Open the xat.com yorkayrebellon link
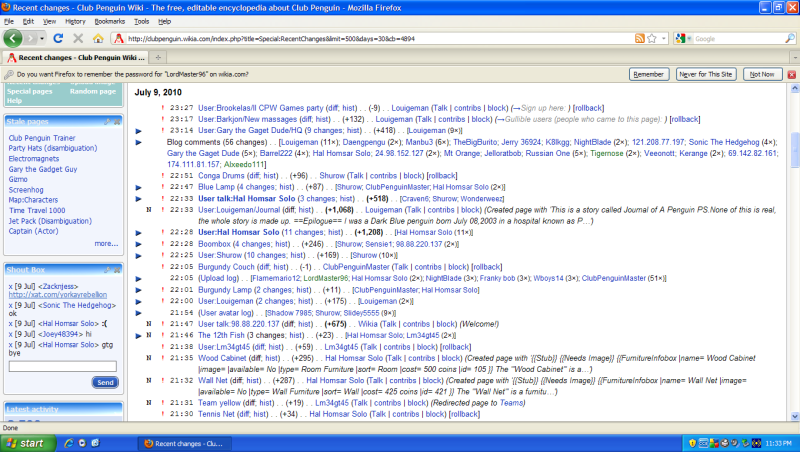 tap(58, 295)
